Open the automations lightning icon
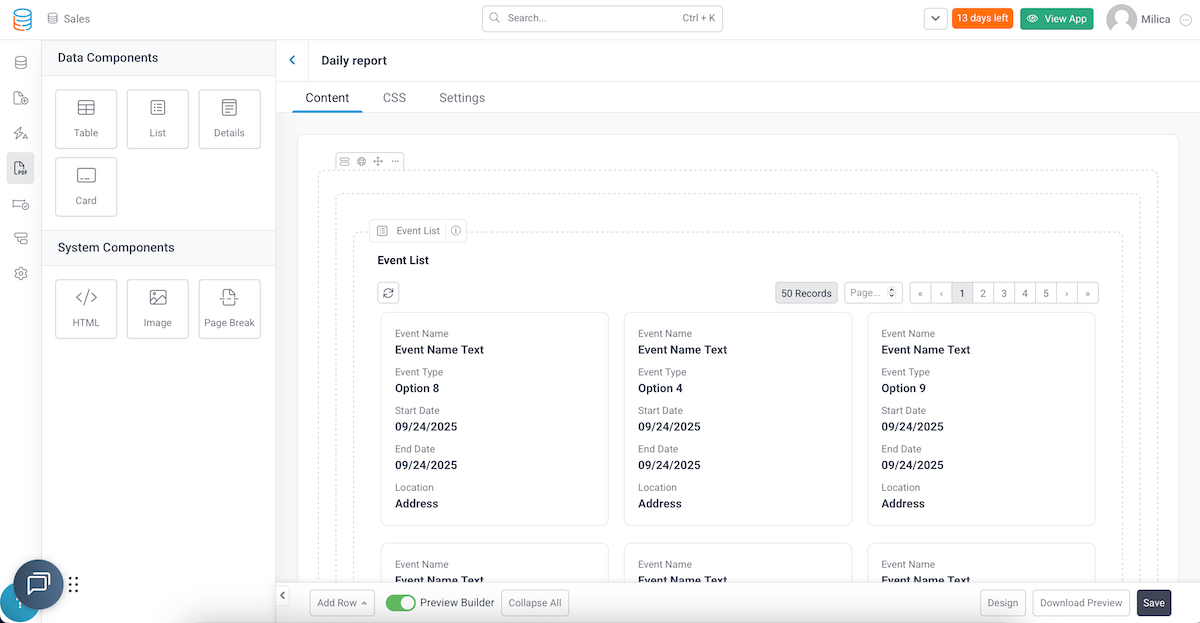 coord(20,132)
